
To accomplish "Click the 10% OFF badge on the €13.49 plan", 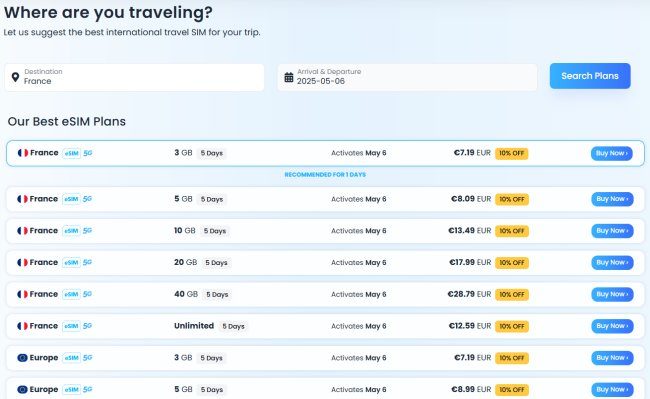I will [512, 231].
